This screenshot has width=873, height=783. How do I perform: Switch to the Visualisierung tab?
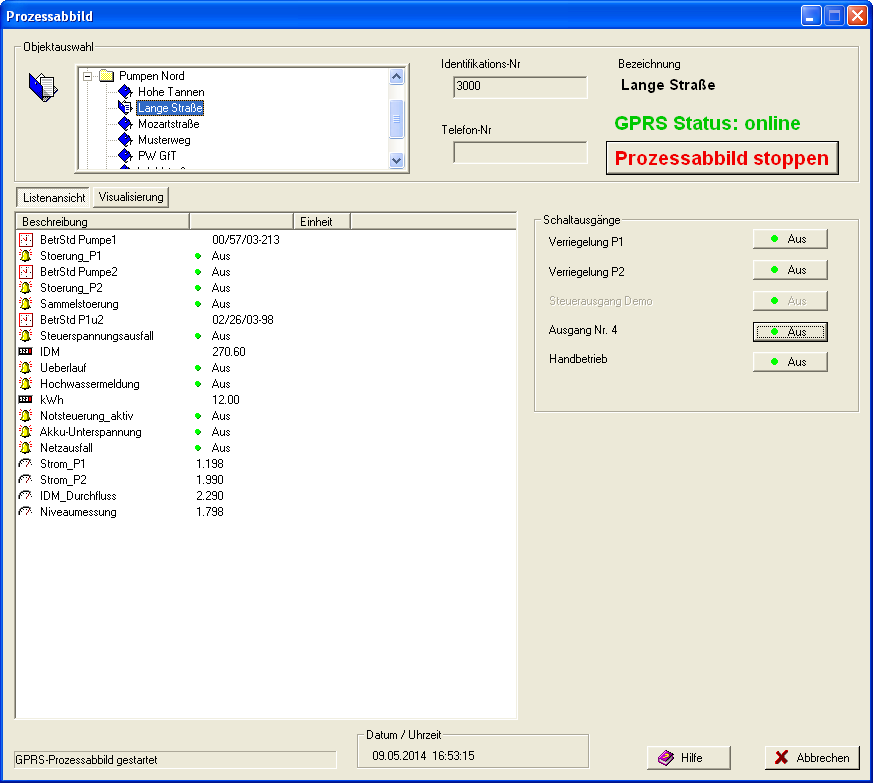click(x=131, y=197)
